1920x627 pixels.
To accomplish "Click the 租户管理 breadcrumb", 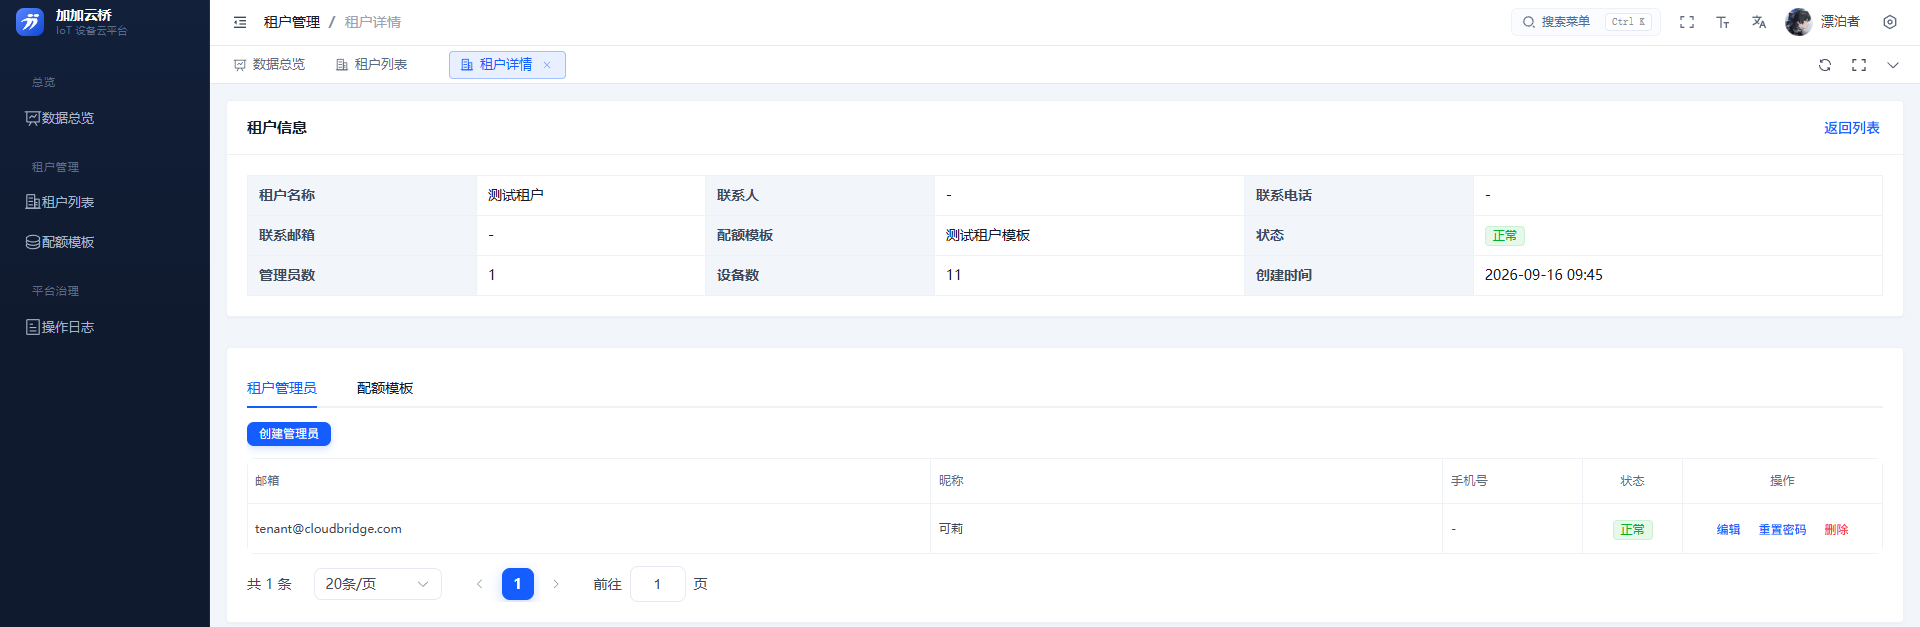I will pos(292,22).
